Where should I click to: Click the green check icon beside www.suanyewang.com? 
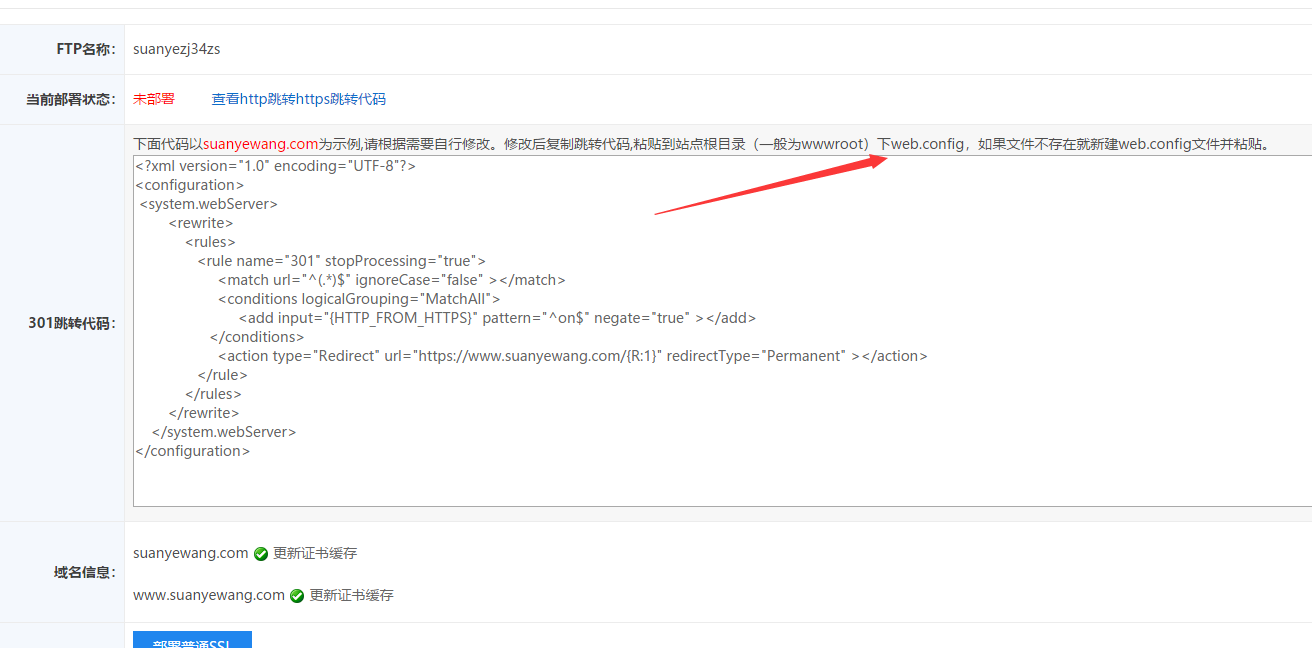297,596
